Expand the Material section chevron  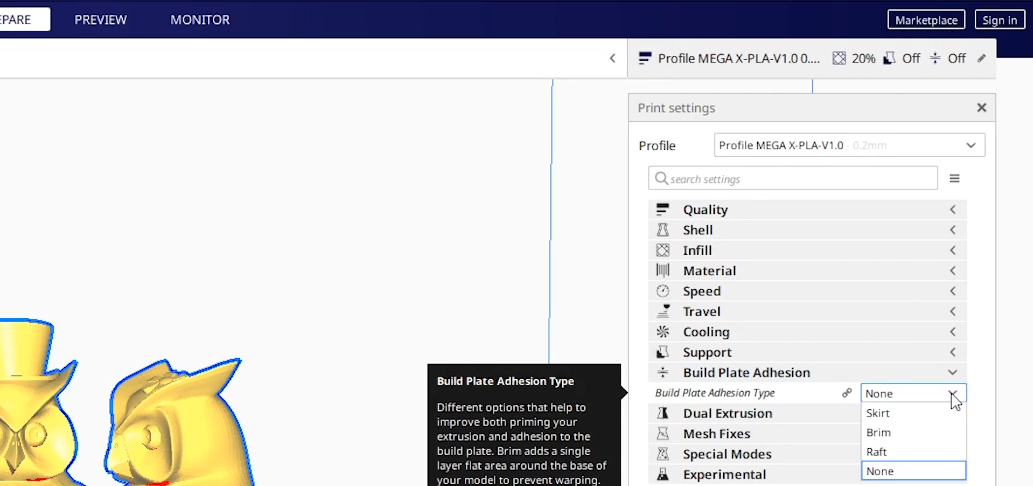pyautogui.click(x=953, y=271)
